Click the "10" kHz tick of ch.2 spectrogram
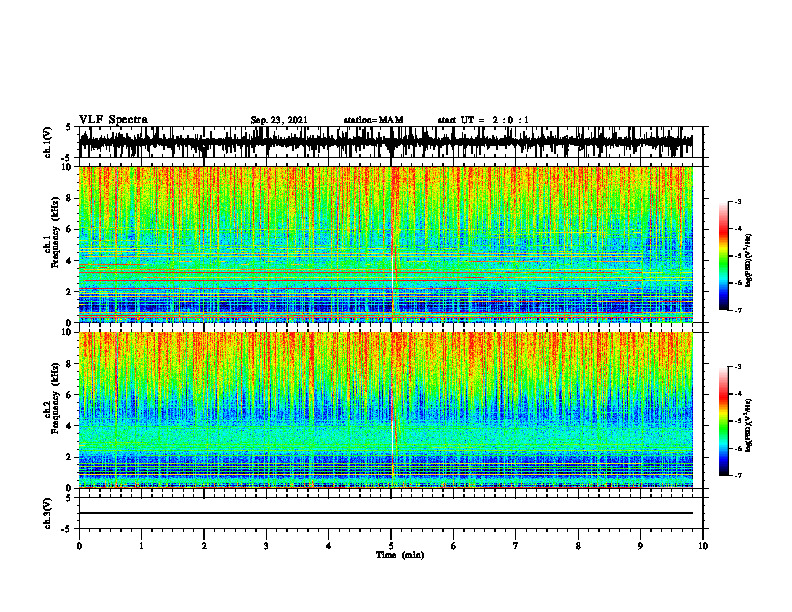792x612 pixels. (67, 333)
